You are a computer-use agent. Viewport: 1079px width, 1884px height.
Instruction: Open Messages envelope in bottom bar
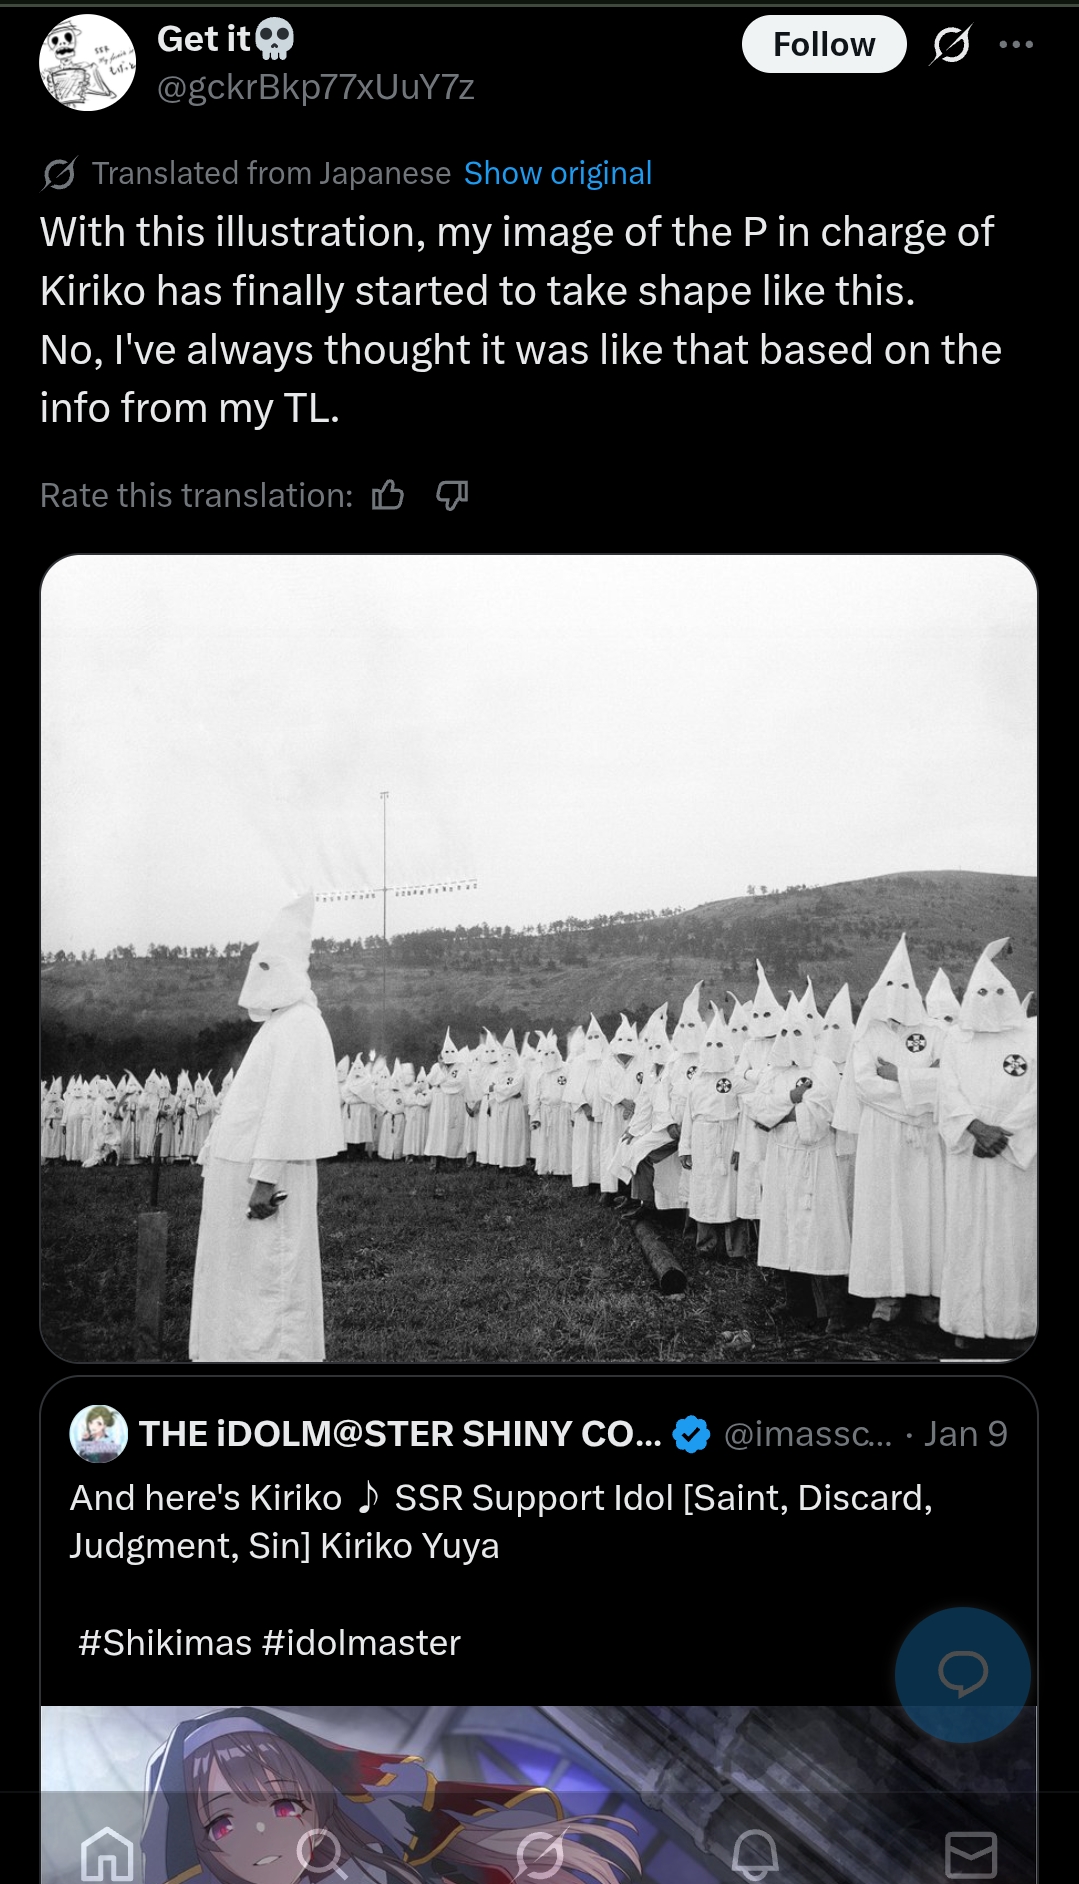coord(971,1854)
